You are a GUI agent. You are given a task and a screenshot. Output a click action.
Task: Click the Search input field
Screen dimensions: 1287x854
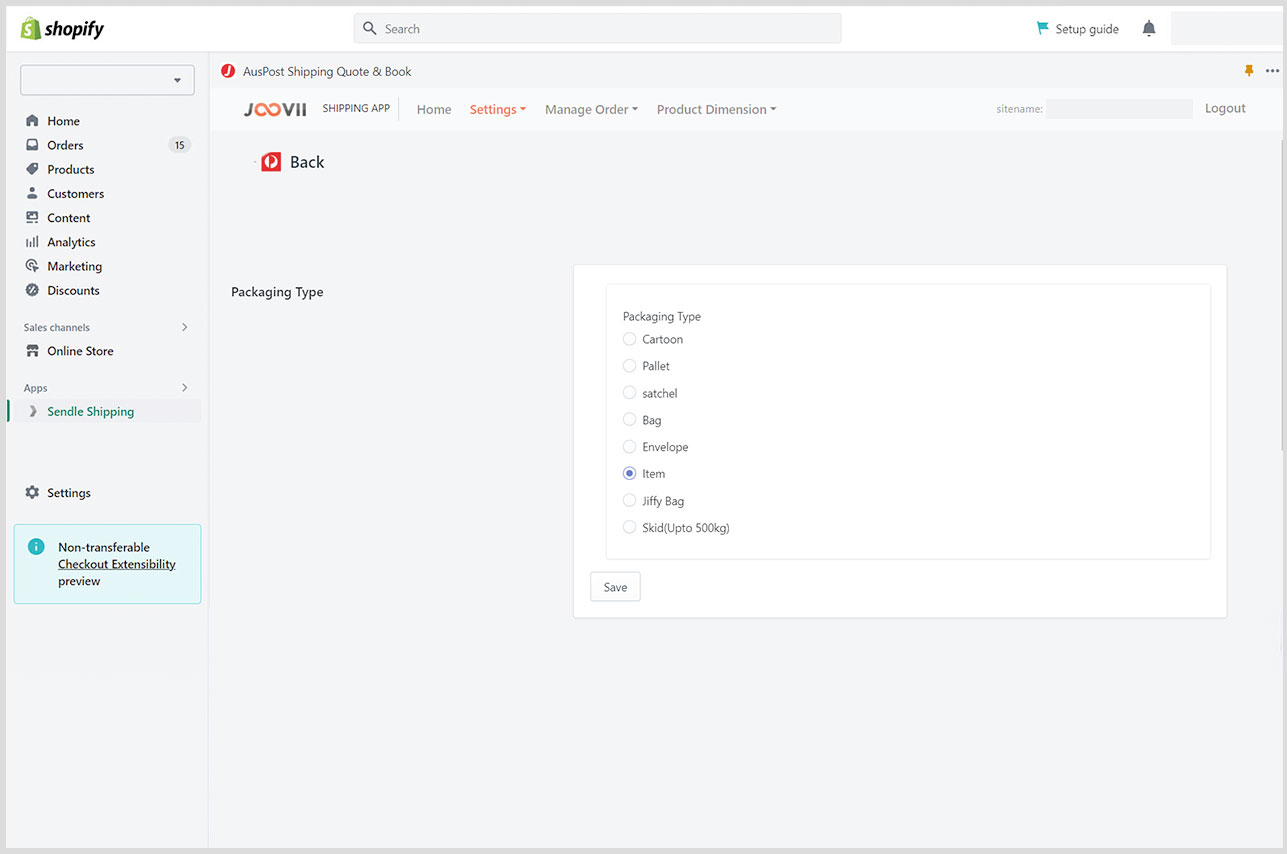pos(597,29)
